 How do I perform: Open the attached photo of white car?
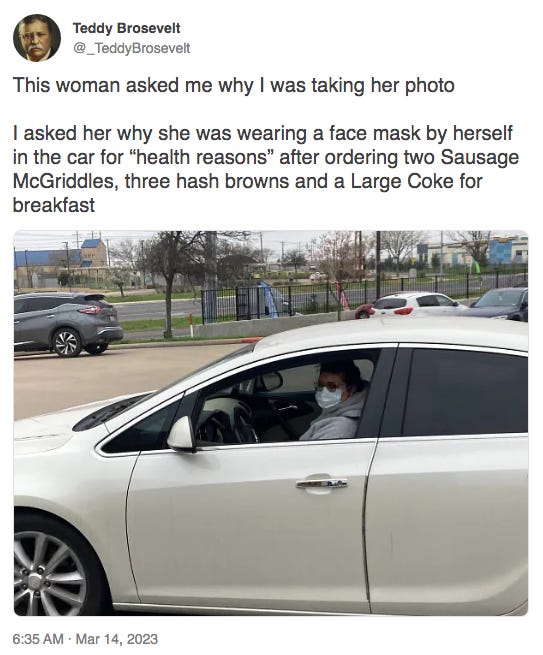[x=271, y=423]
